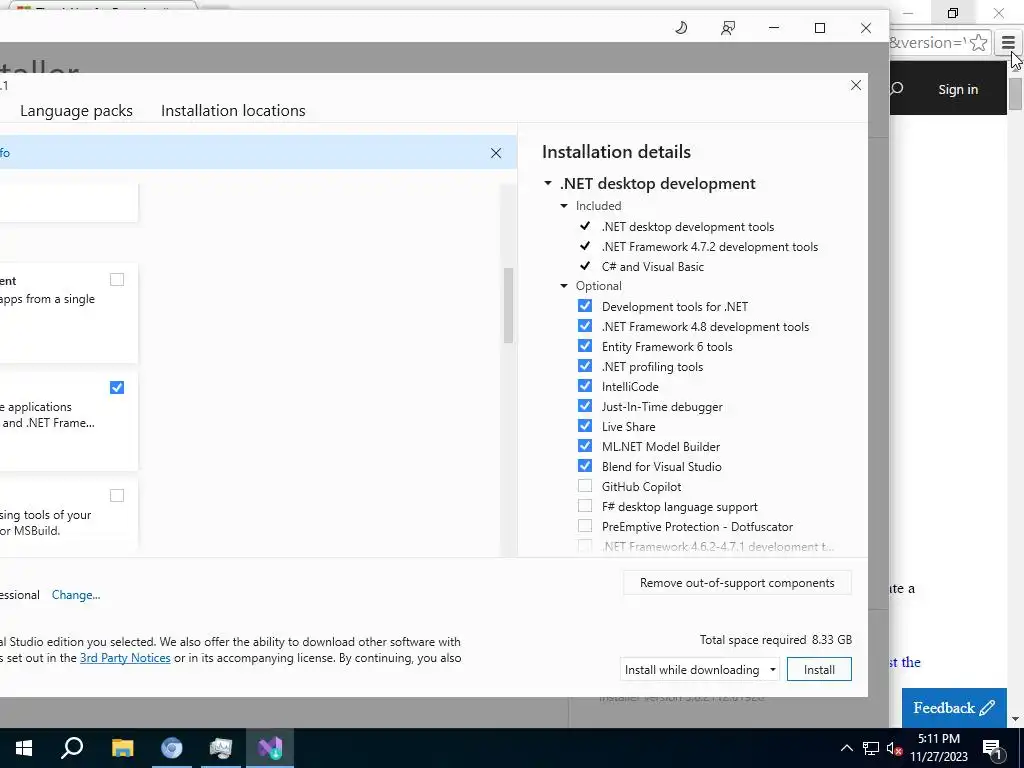This screenshot has width=1024, height=768.
Task: Toggle the Just-In-Time debugger checkbox
Action: tap(584, 406)
